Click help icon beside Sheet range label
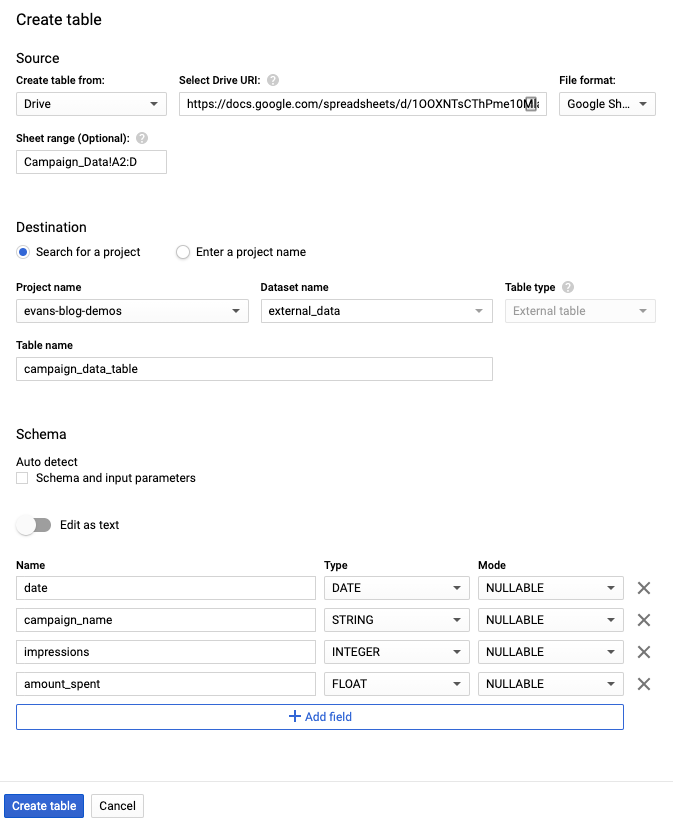 (142, 138)
